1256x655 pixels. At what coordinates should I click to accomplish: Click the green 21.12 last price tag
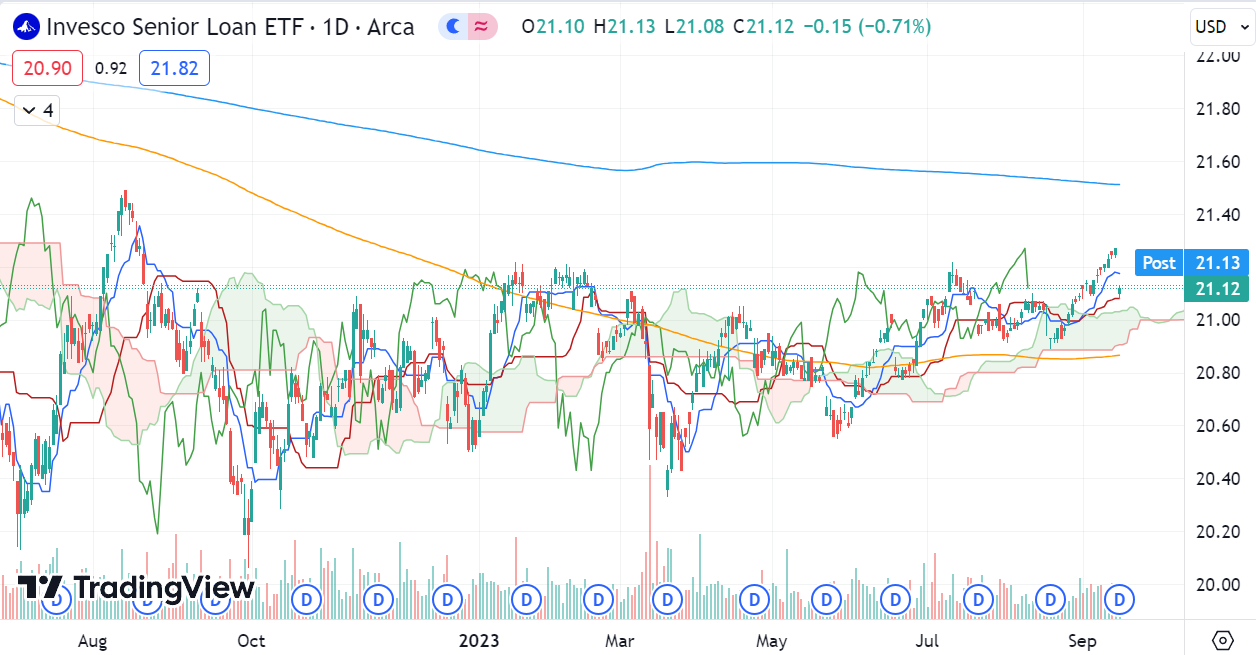[1216, 290]
